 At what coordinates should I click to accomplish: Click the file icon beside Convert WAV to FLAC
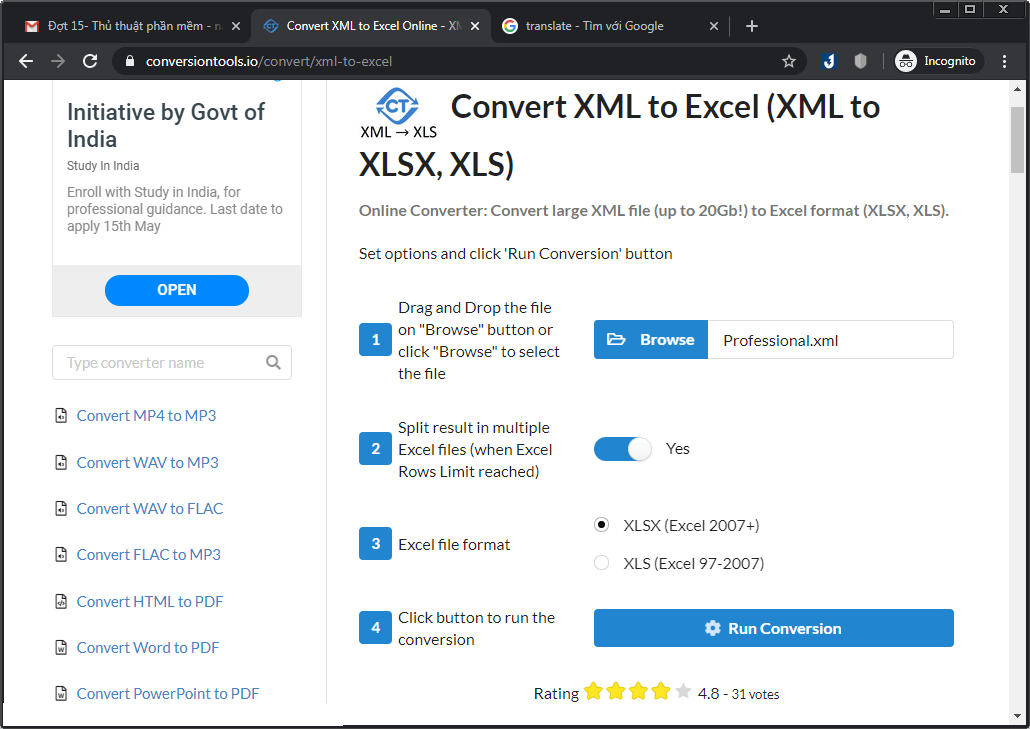(x=61, y=508)
